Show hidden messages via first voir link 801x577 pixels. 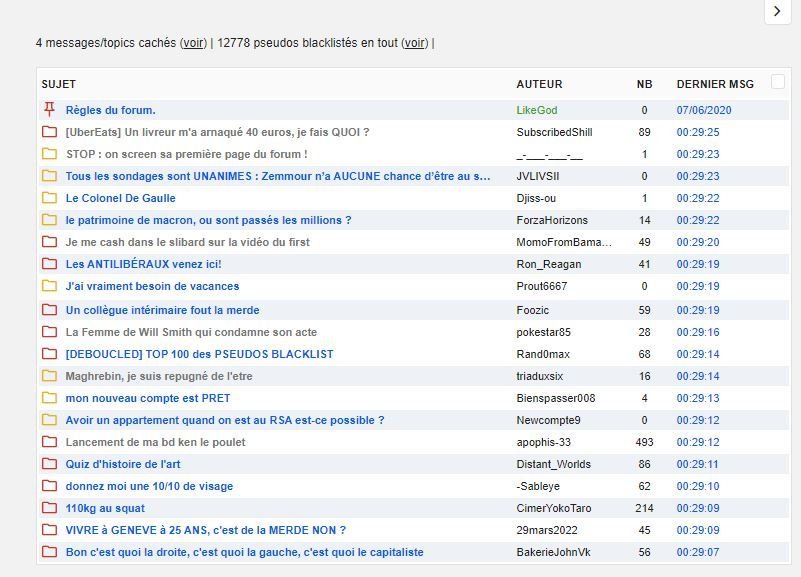click(x=193, y=43)
